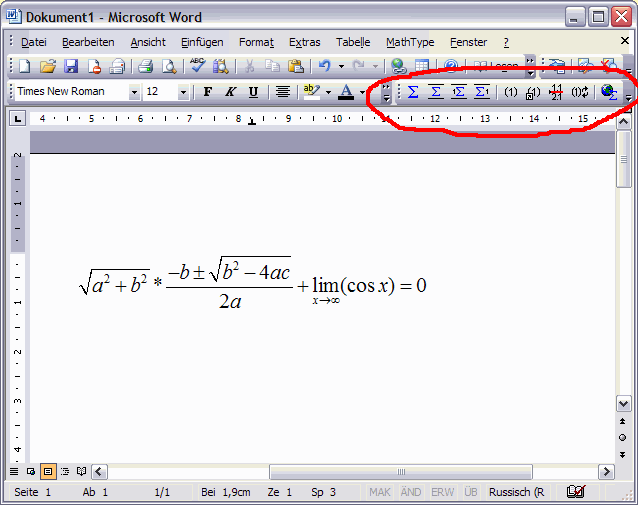
Task: Insert a right-numbered display equation
Action: click(x=482, y=92)
